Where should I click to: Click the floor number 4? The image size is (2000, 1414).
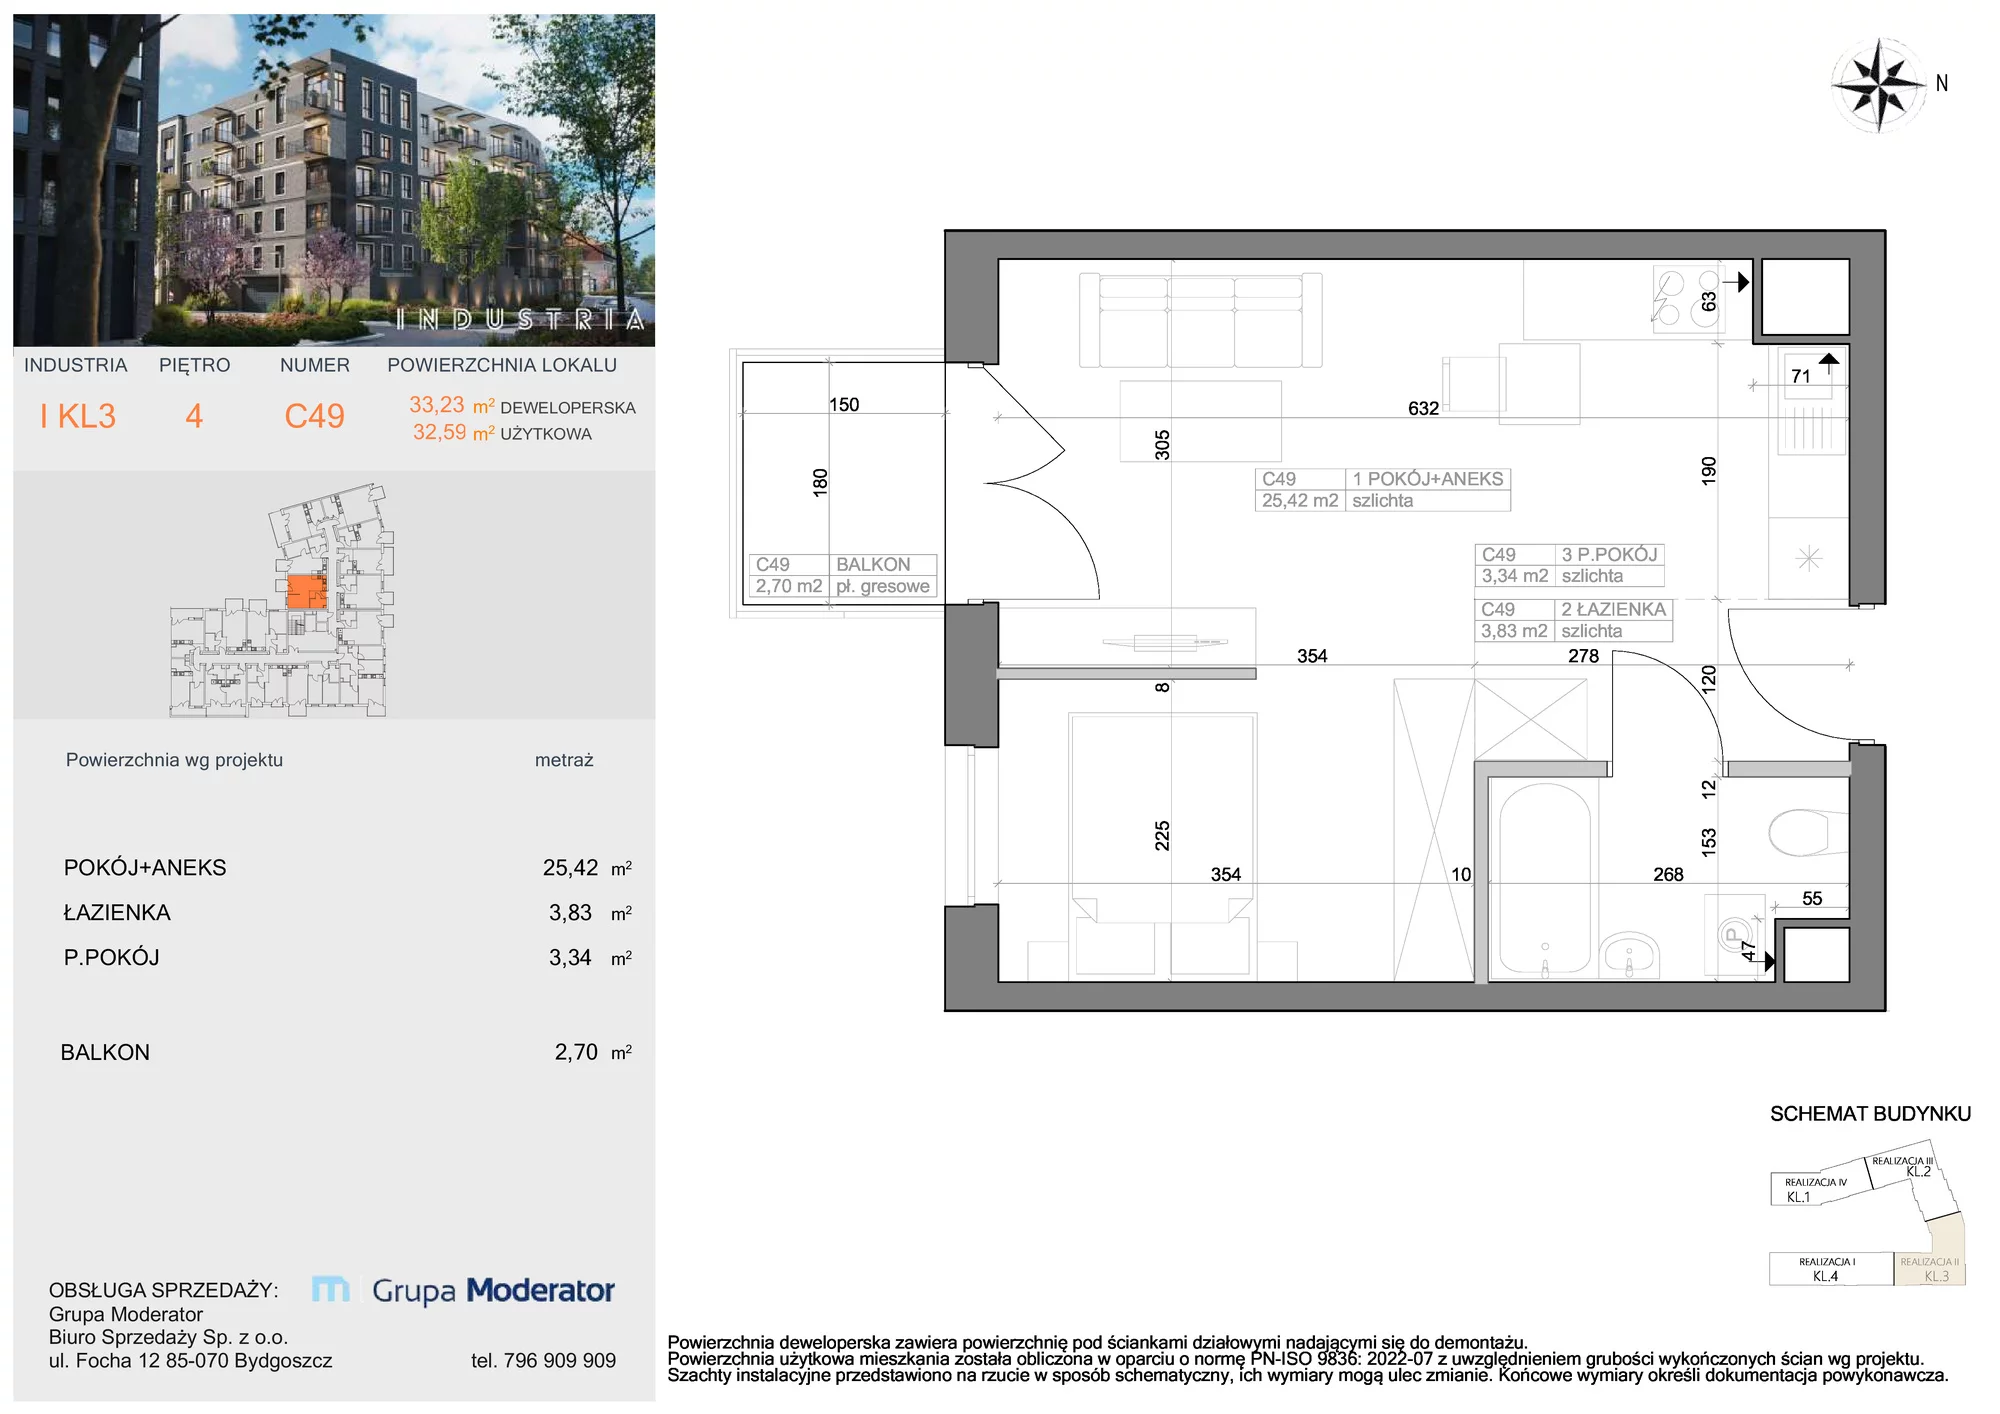coord(194,416)
